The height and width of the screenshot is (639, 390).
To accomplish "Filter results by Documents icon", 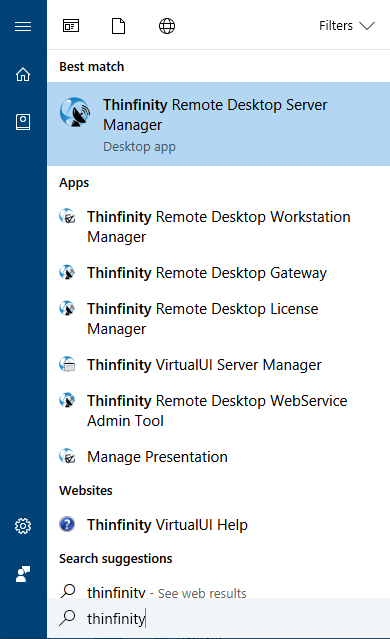I will (x=119, y=26).
